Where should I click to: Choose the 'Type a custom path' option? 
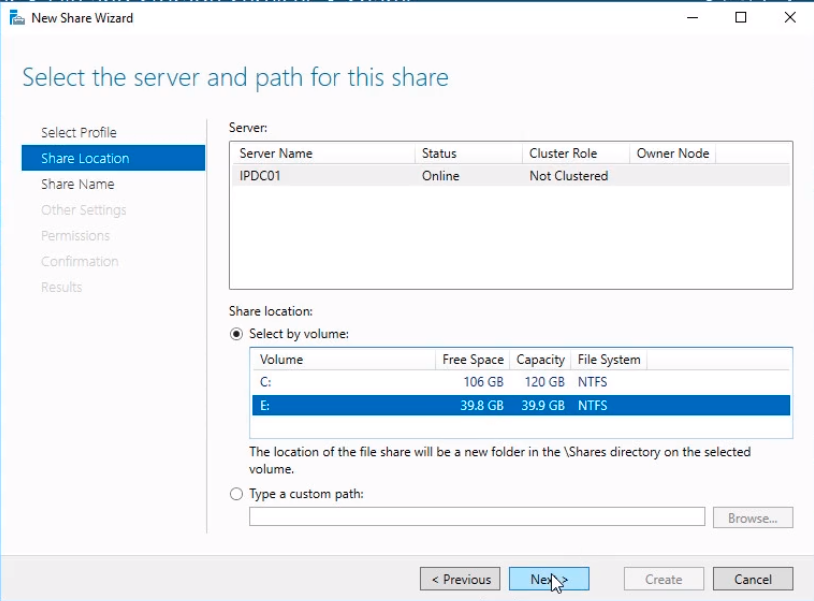point(237,494)
